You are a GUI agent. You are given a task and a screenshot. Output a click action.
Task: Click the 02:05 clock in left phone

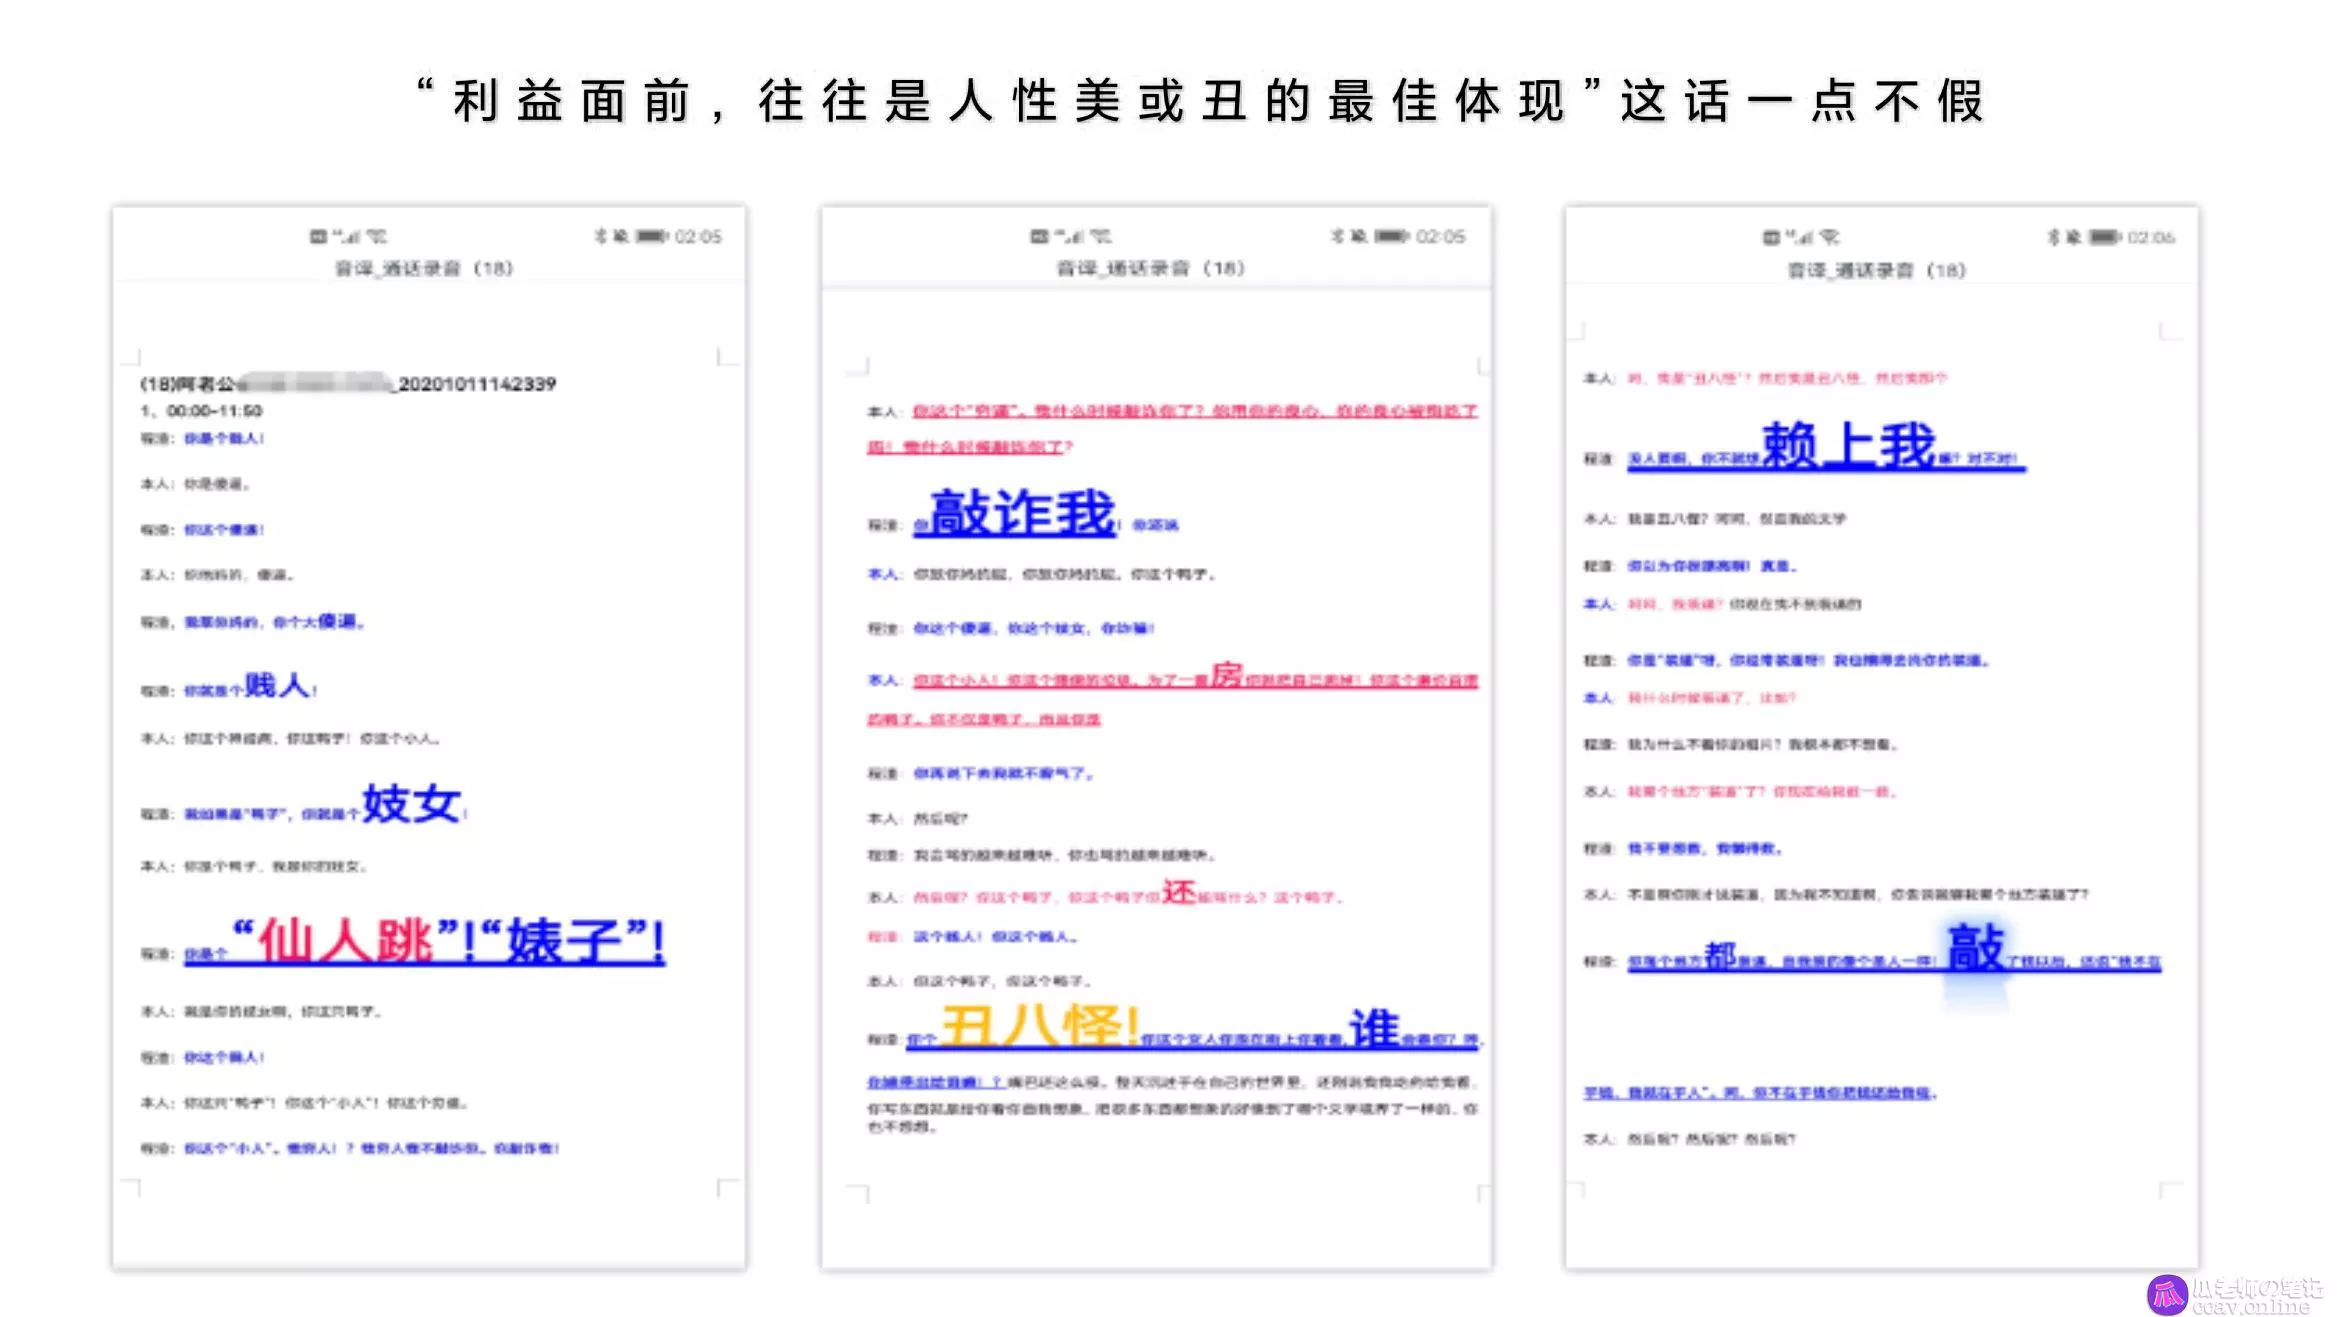[698, 237]
